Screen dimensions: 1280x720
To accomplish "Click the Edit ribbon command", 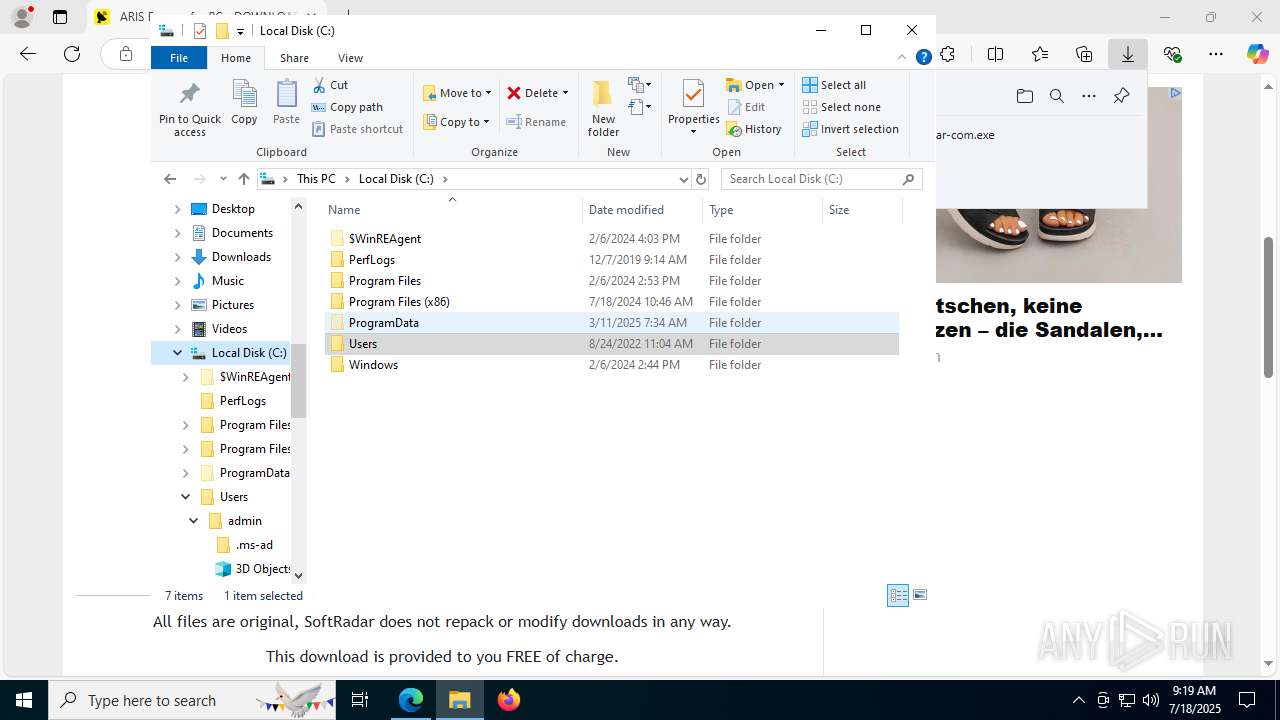I will [746, 107].
